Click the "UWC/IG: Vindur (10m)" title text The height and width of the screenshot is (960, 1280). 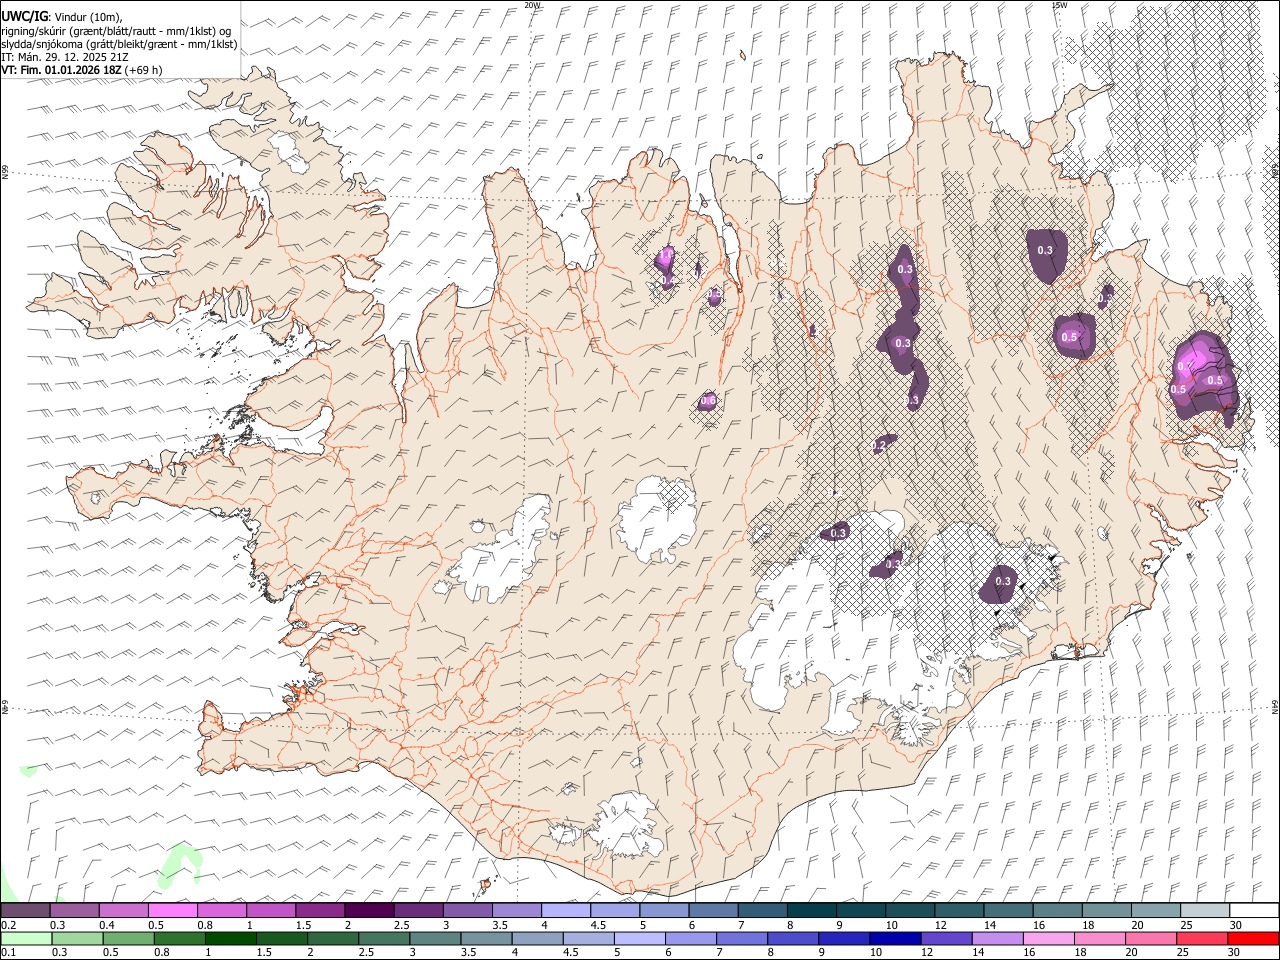(61, 16)
